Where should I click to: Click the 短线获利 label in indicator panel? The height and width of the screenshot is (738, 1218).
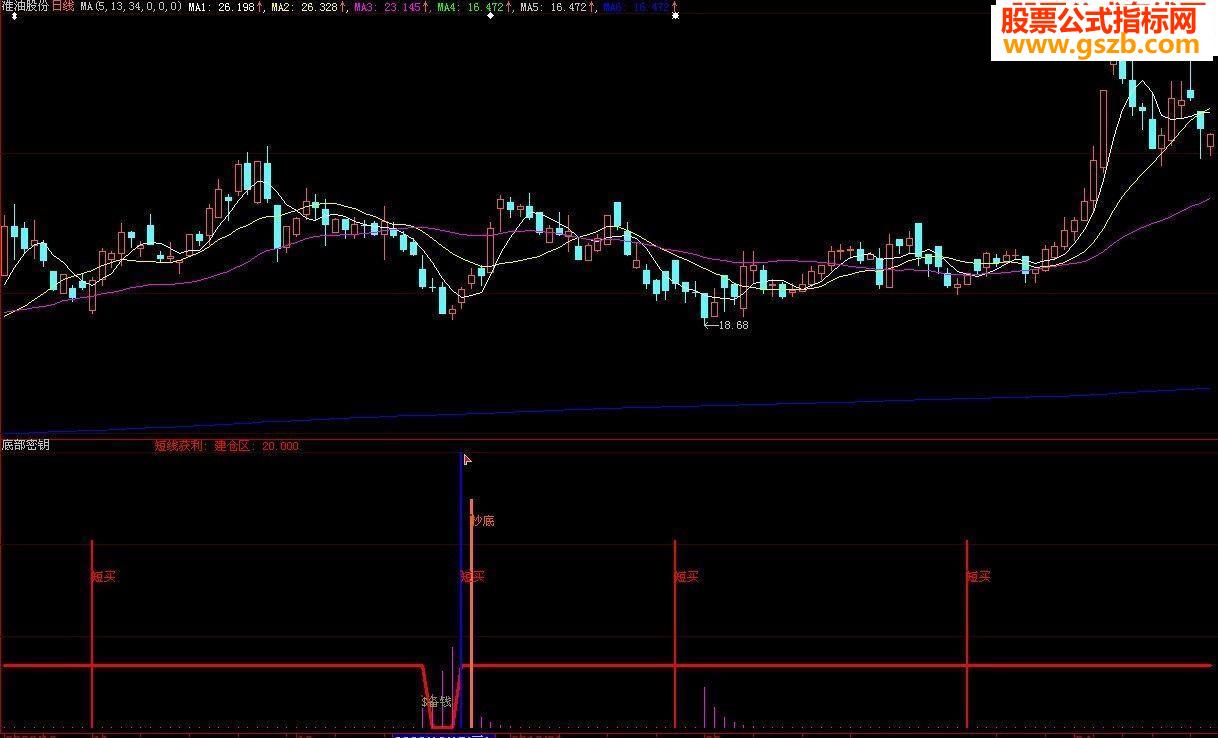pos(178,446)
